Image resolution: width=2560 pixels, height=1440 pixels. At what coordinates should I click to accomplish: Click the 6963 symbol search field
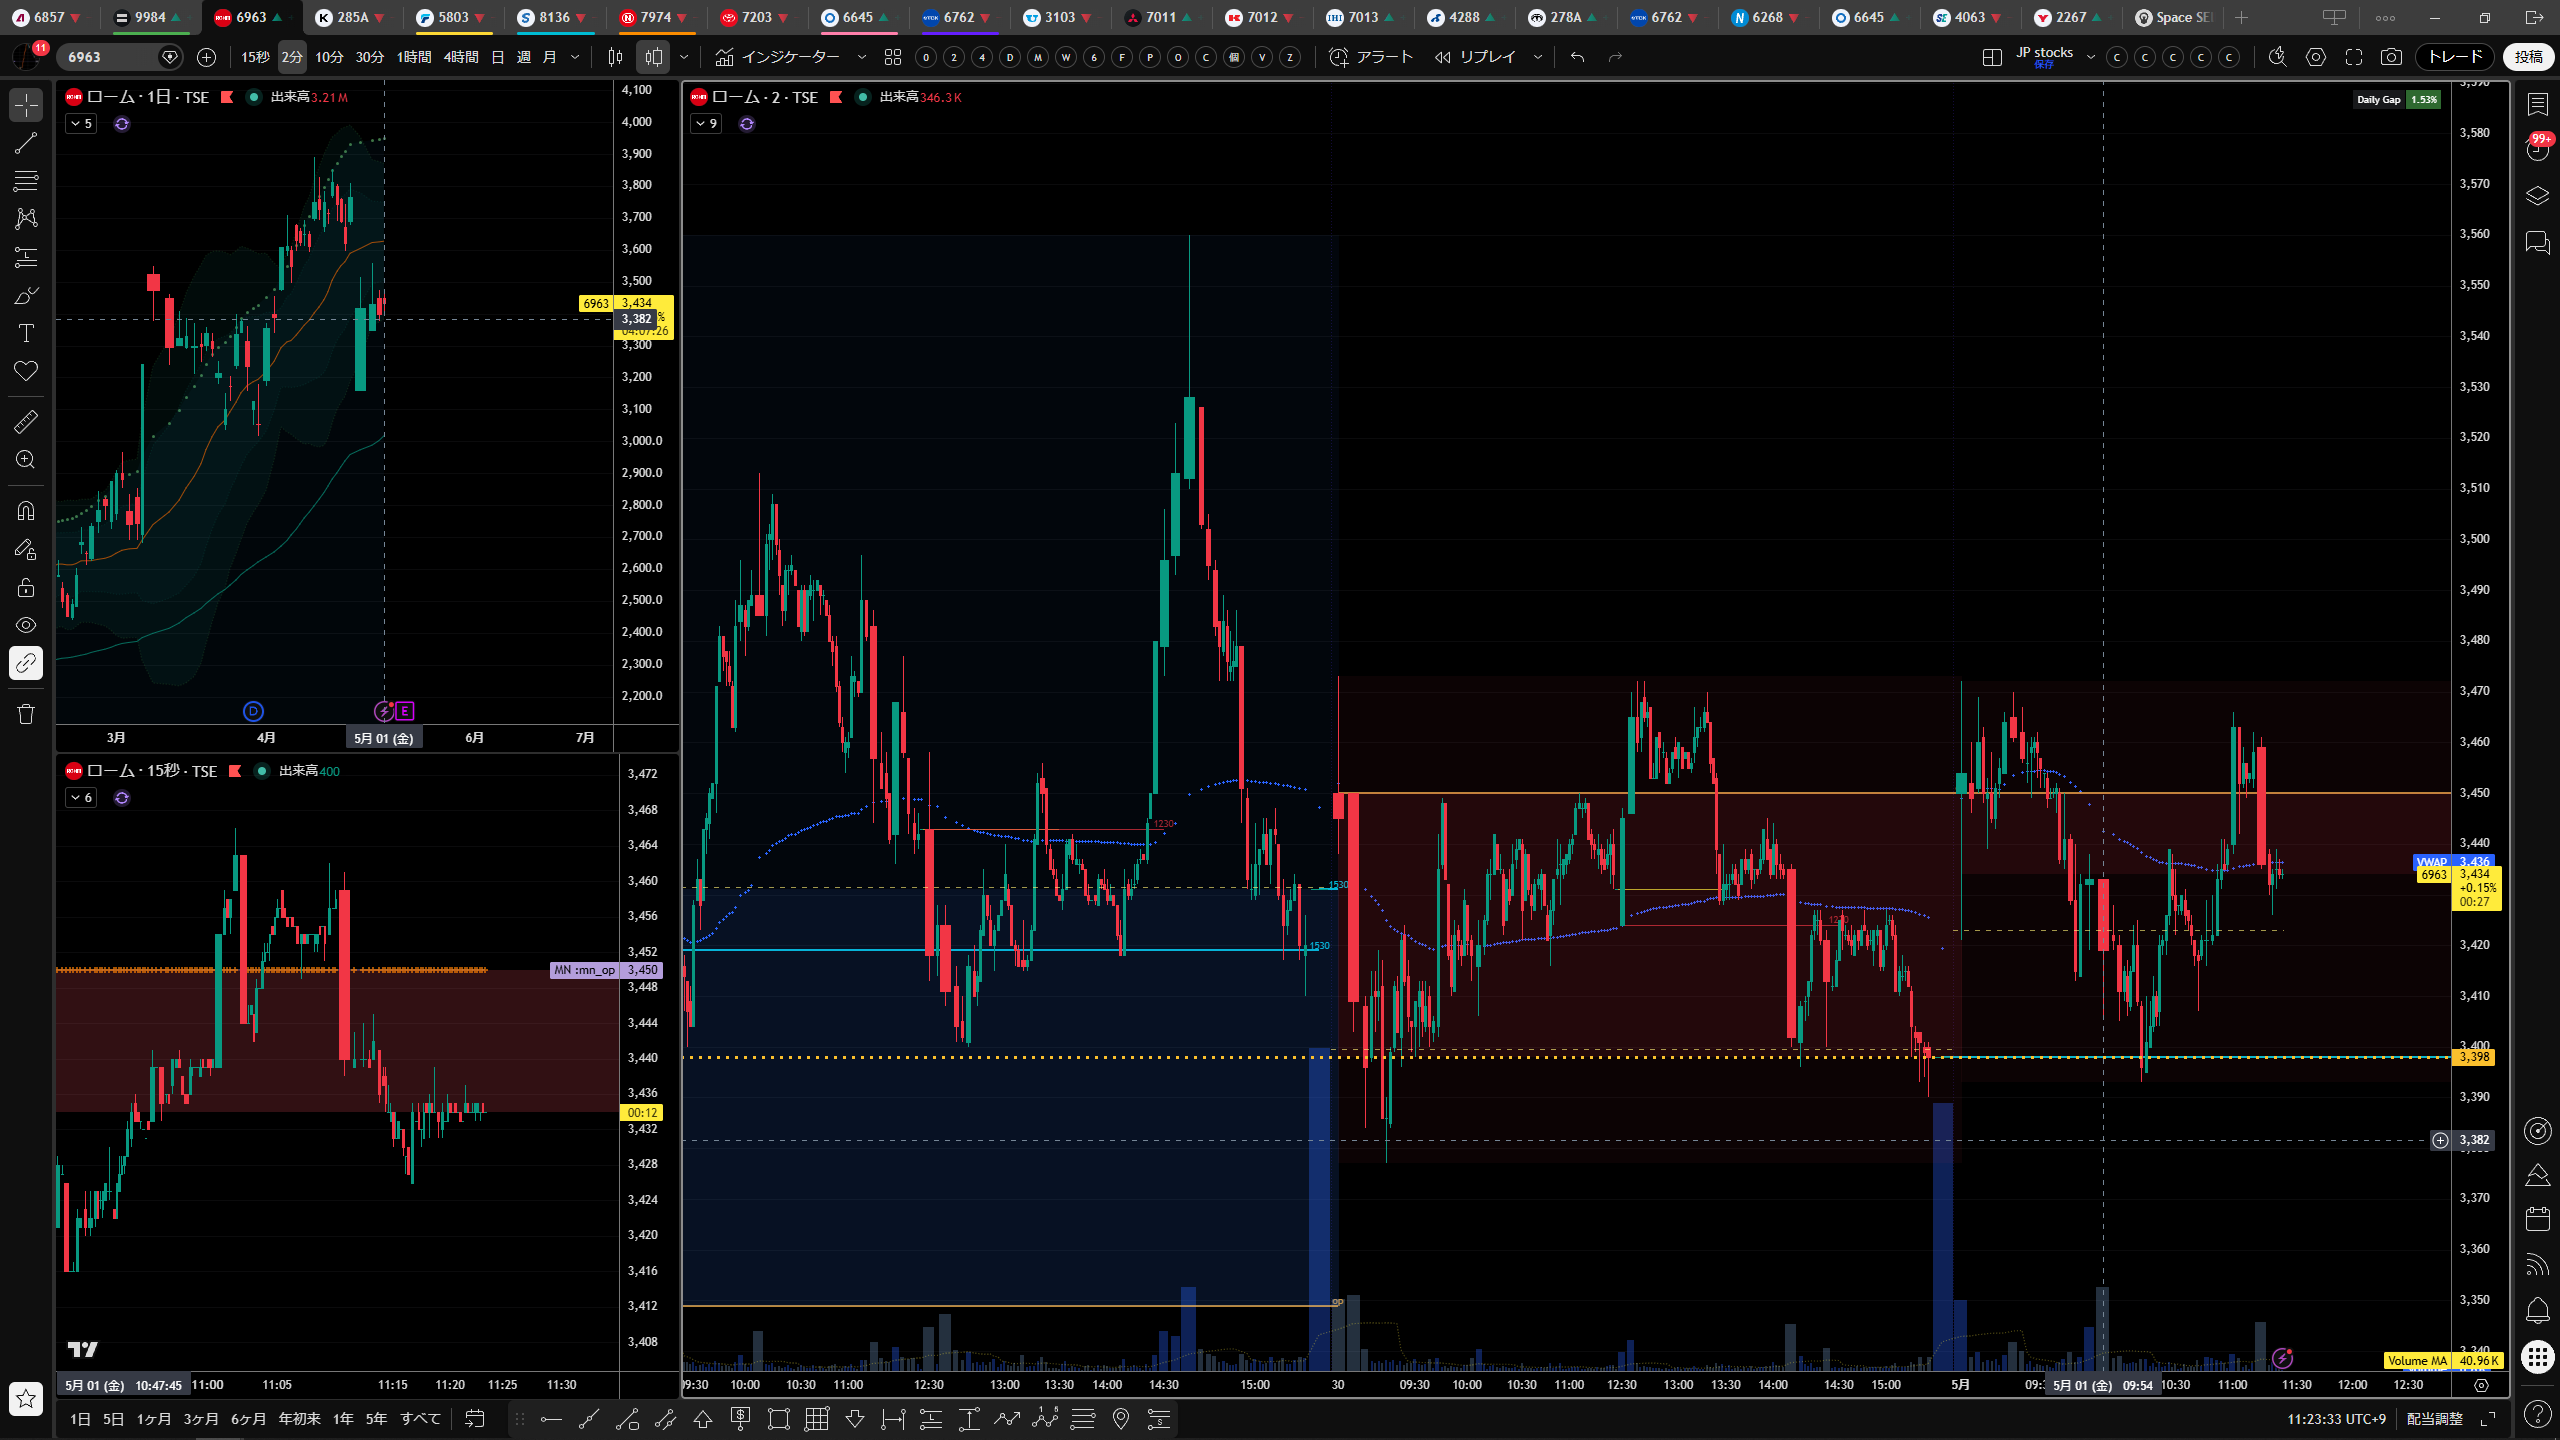click(110, 57)
